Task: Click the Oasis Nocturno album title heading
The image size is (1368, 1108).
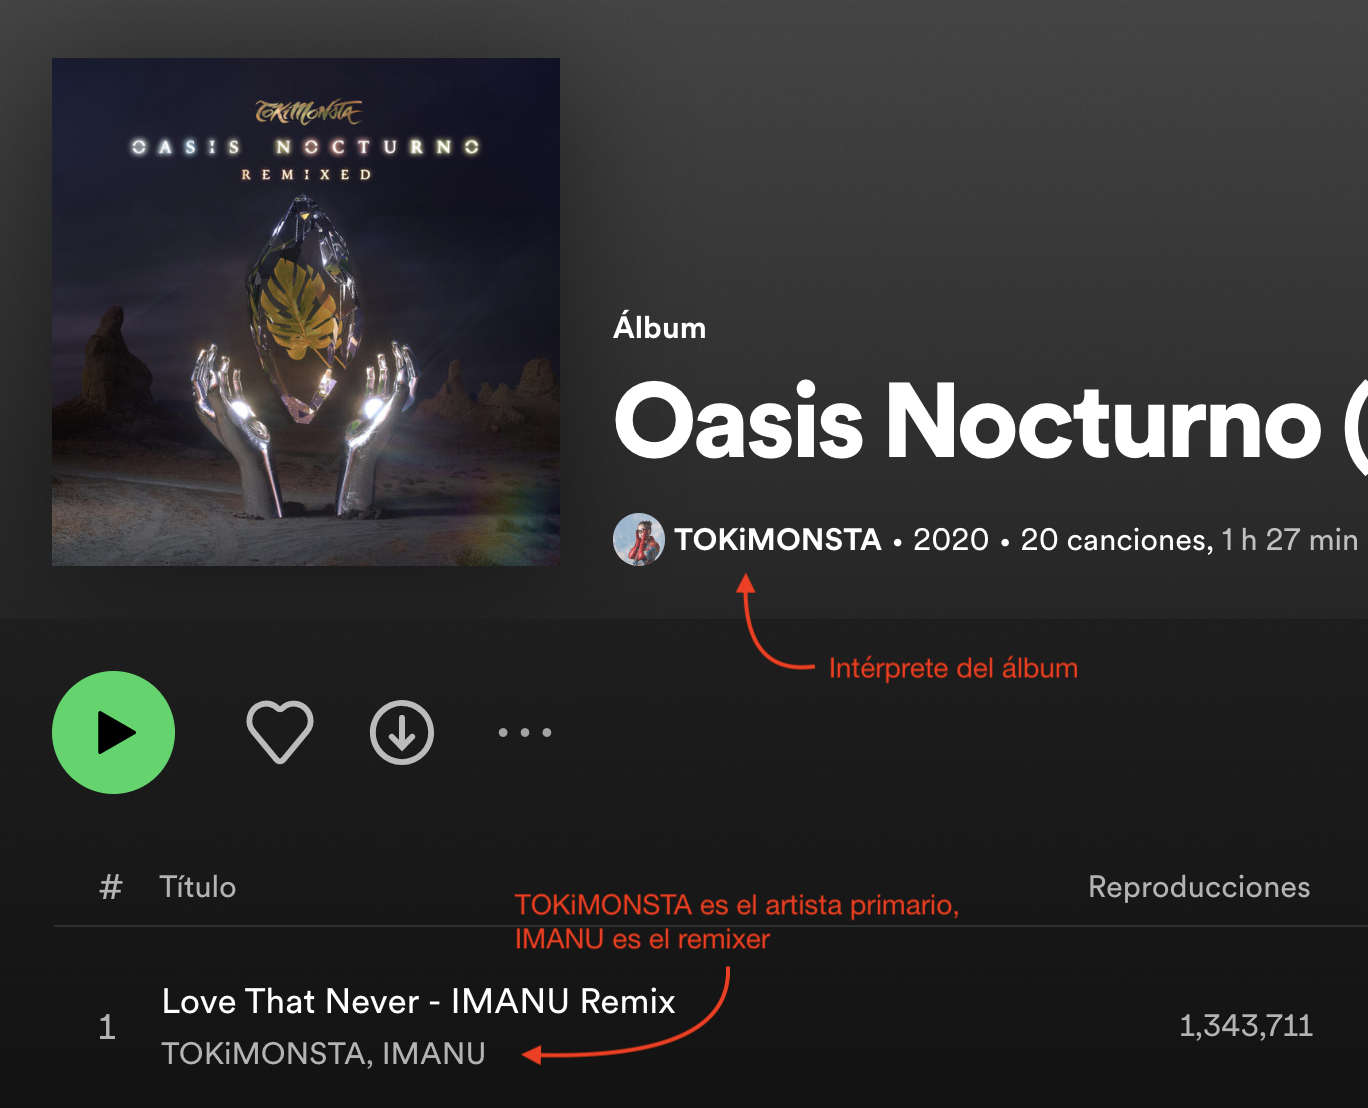Action: [x=990, y=422]
